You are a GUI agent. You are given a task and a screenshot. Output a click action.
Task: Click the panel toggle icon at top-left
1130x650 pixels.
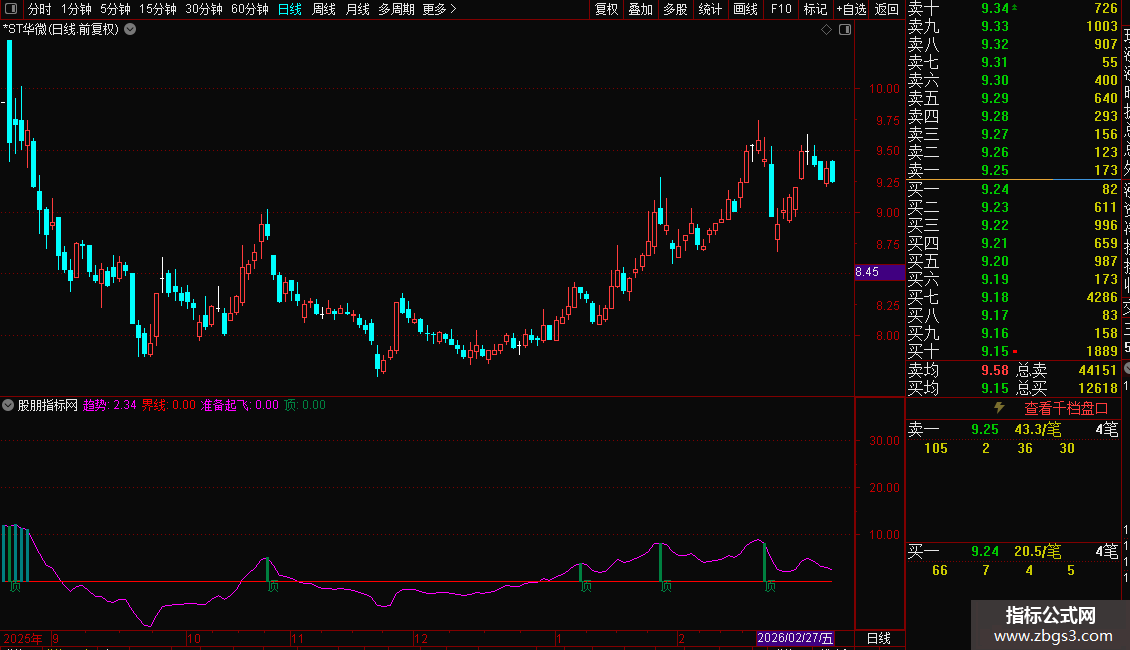pyautogui.click(x=11, y=9)
